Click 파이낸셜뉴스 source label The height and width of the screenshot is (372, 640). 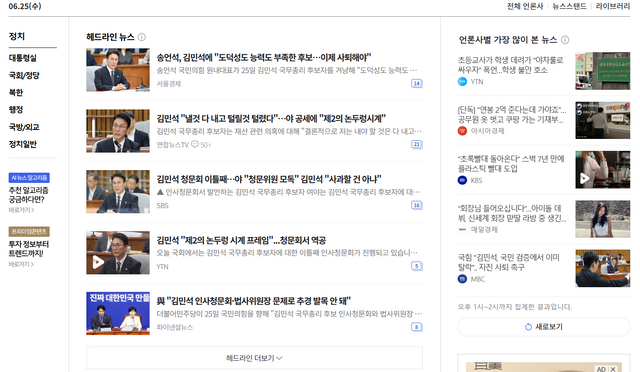click(x=175, y=327)
